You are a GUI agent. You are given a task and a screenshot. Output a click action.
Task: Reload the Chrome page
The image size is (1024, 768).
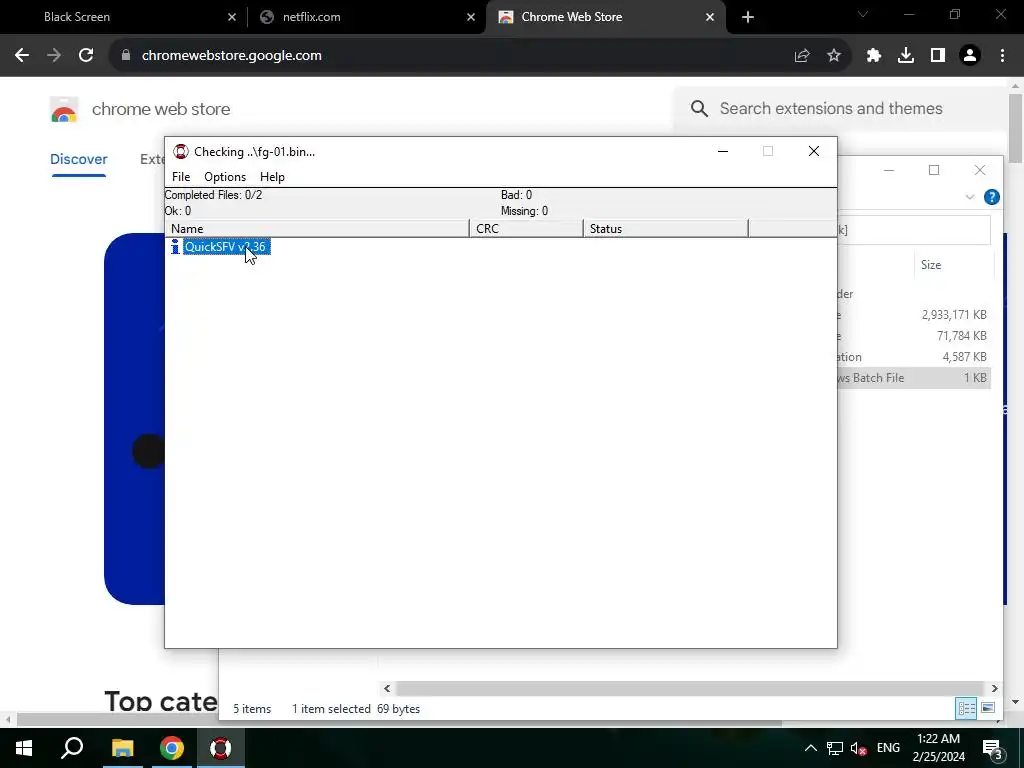(86, 56)
